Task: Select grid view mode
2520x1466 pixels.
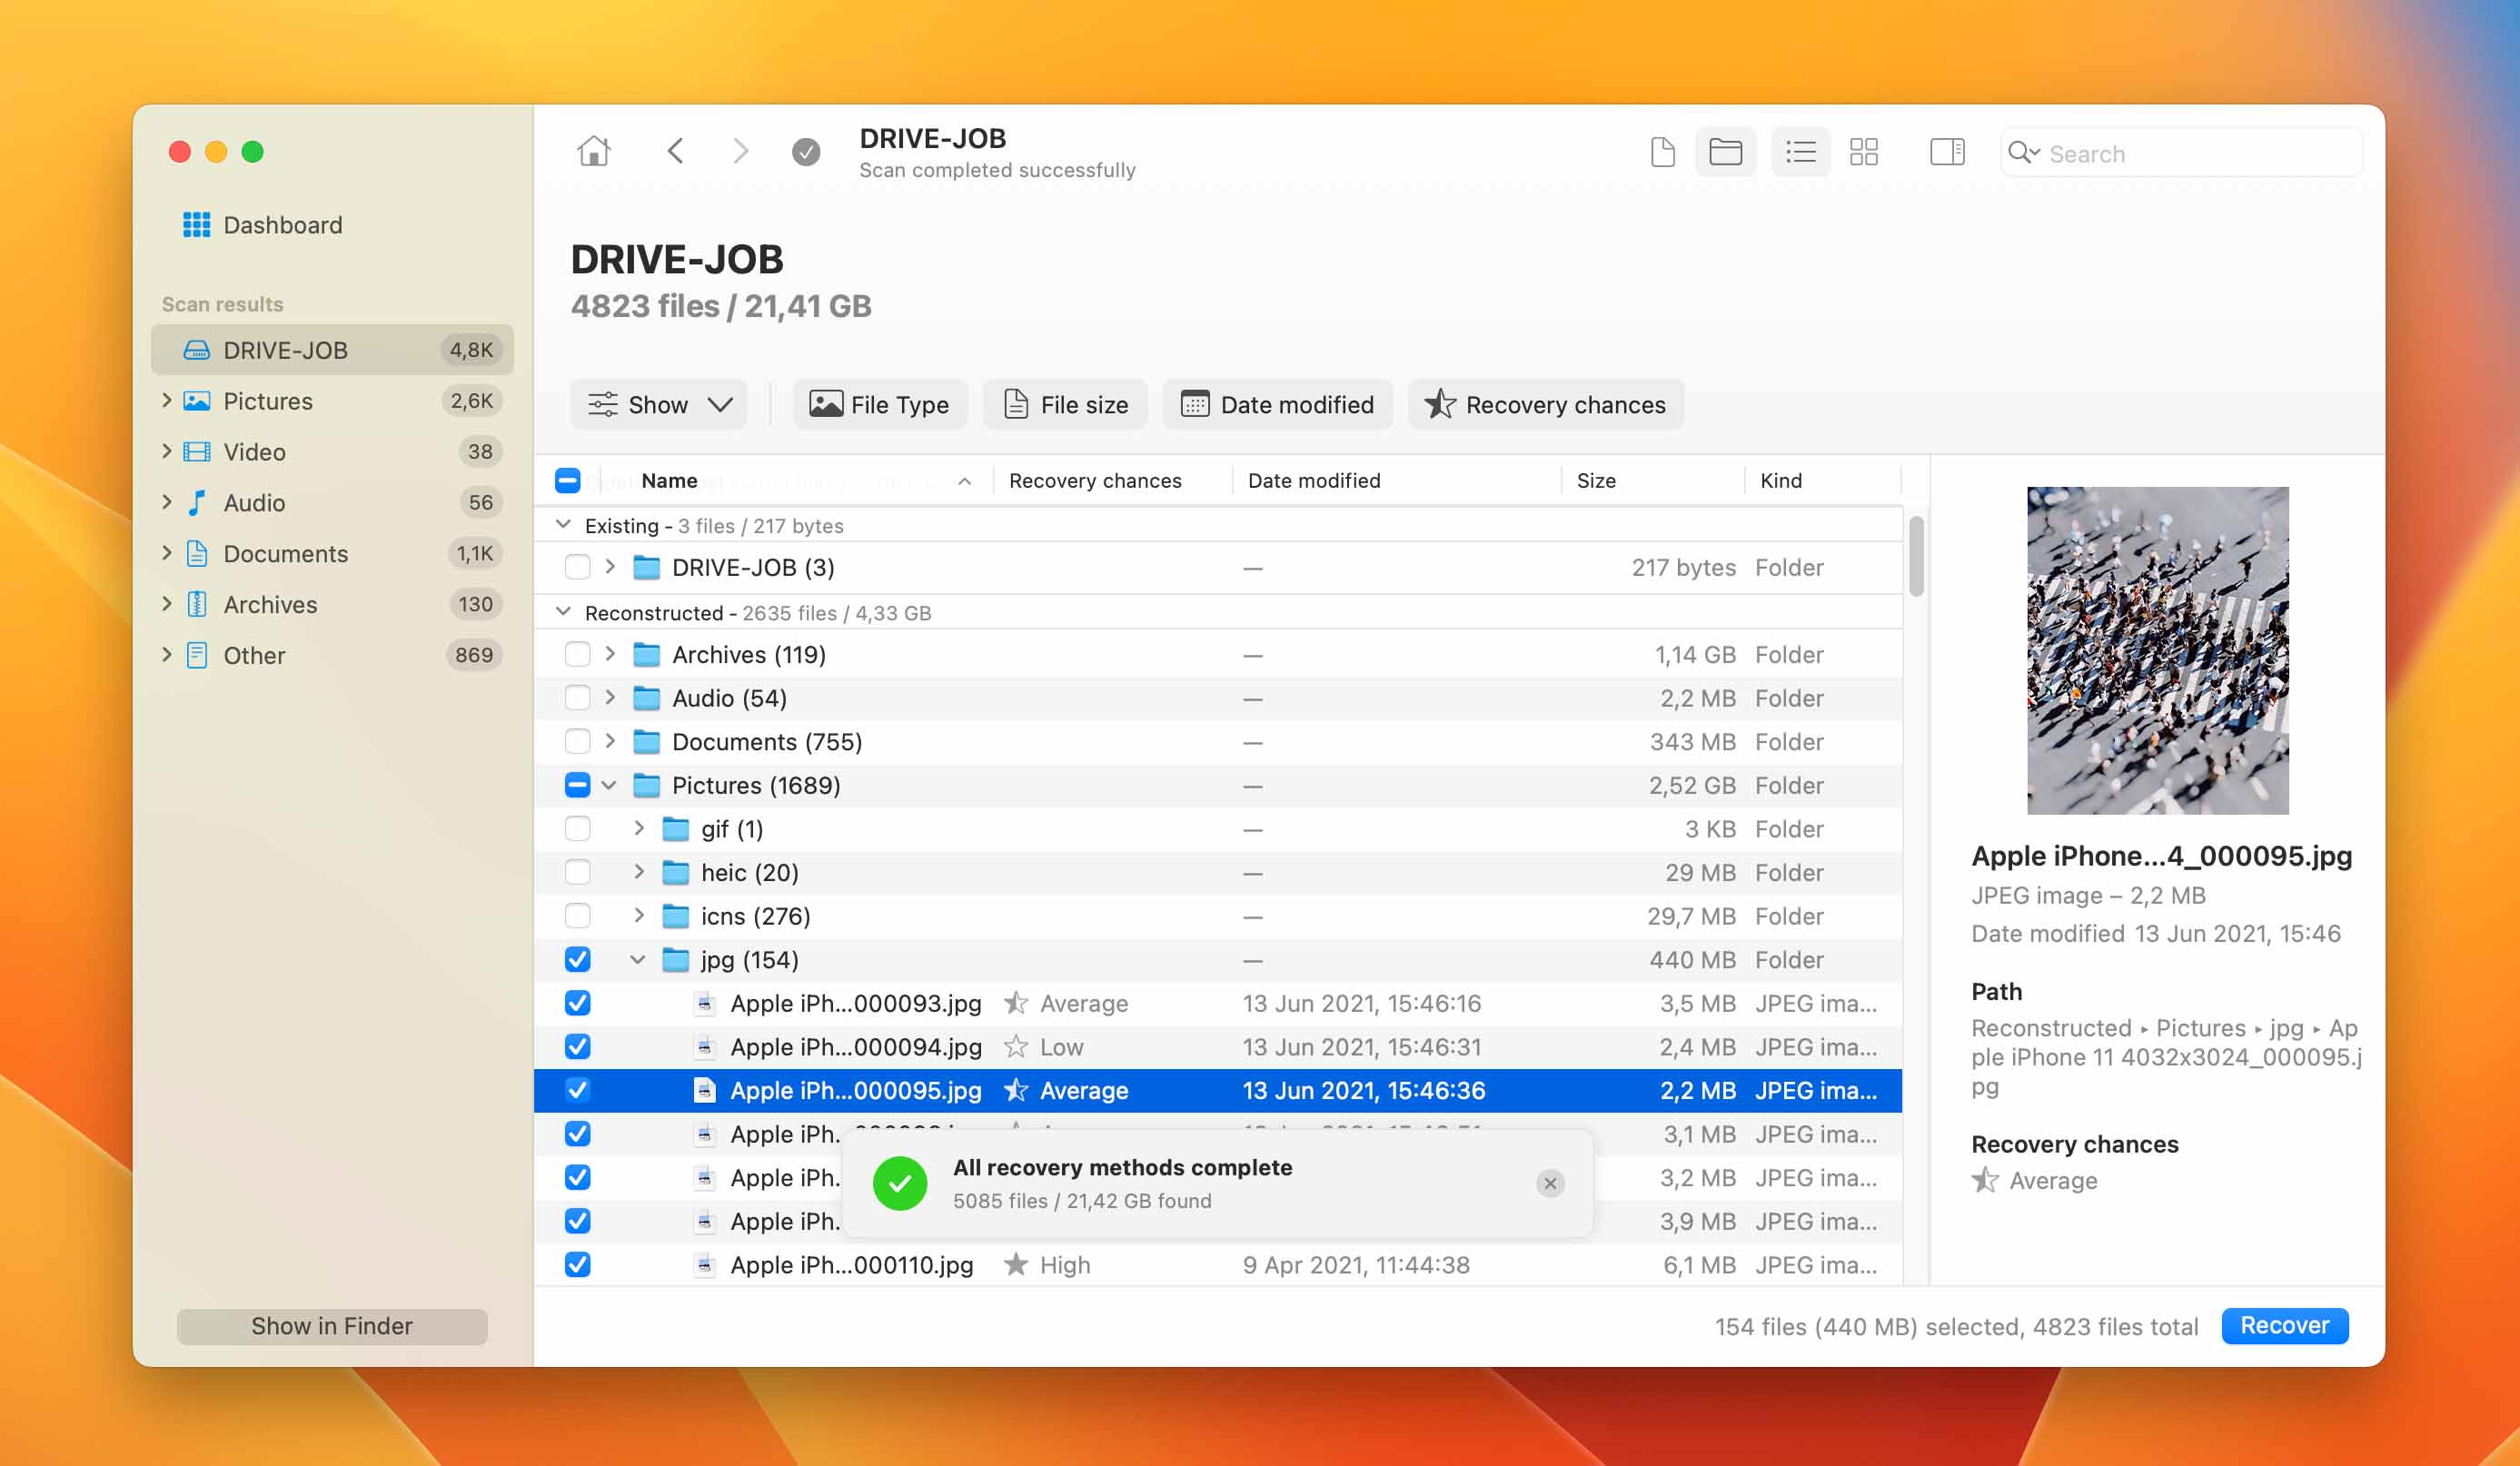Action: point(1864,152)
